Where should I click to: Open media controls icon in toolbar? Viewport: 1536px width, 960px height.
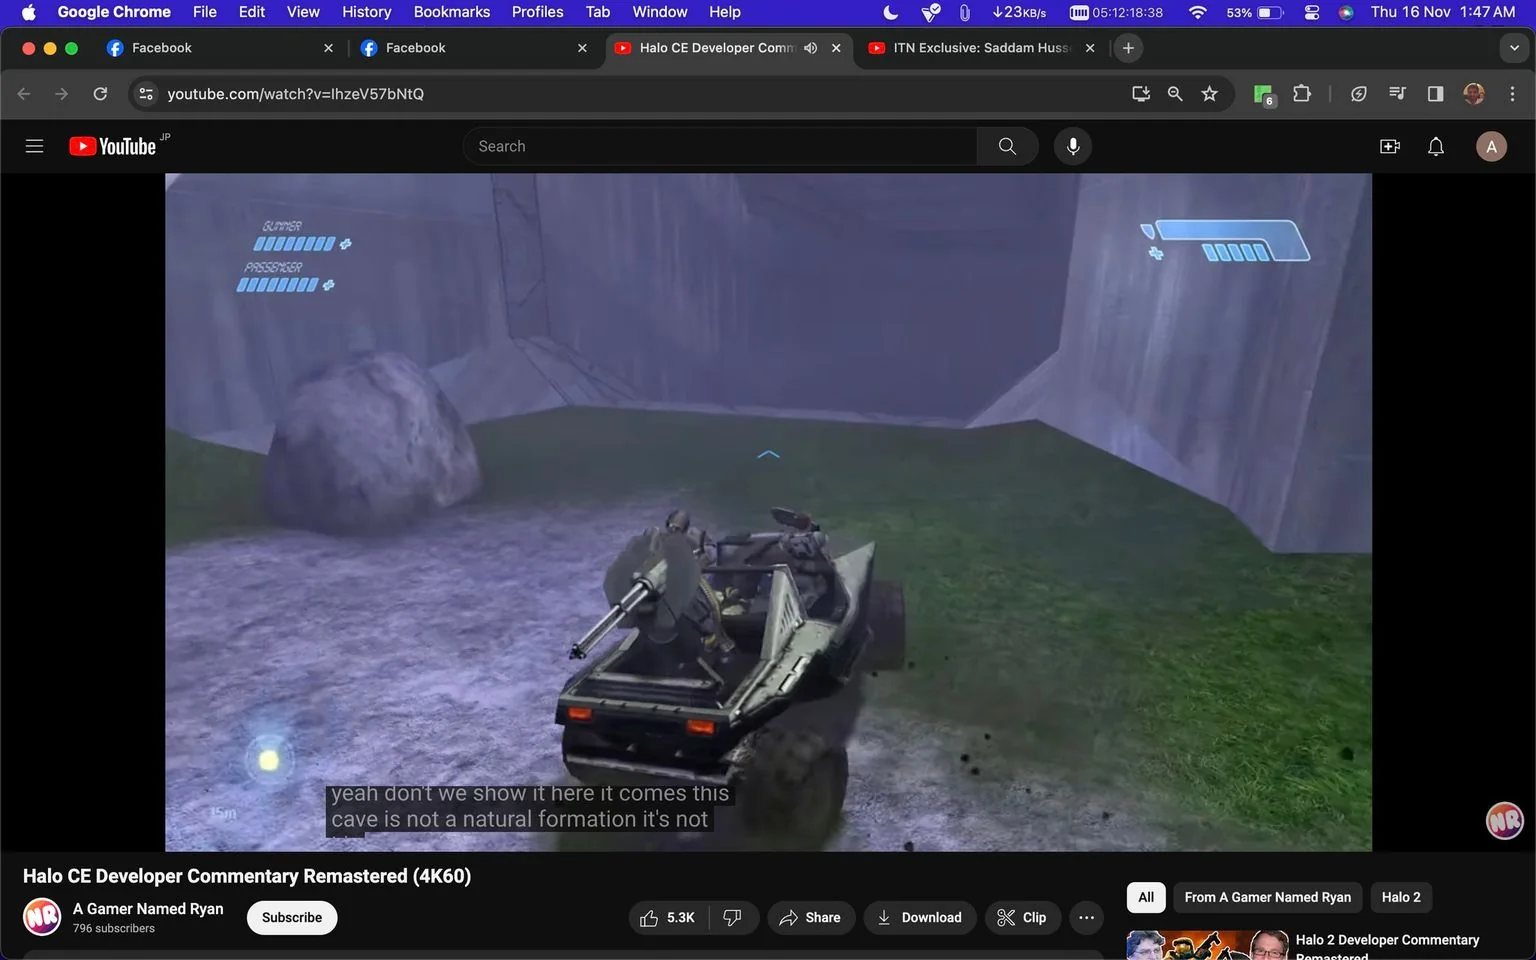pyautogui.click(x=1397, y=94)
